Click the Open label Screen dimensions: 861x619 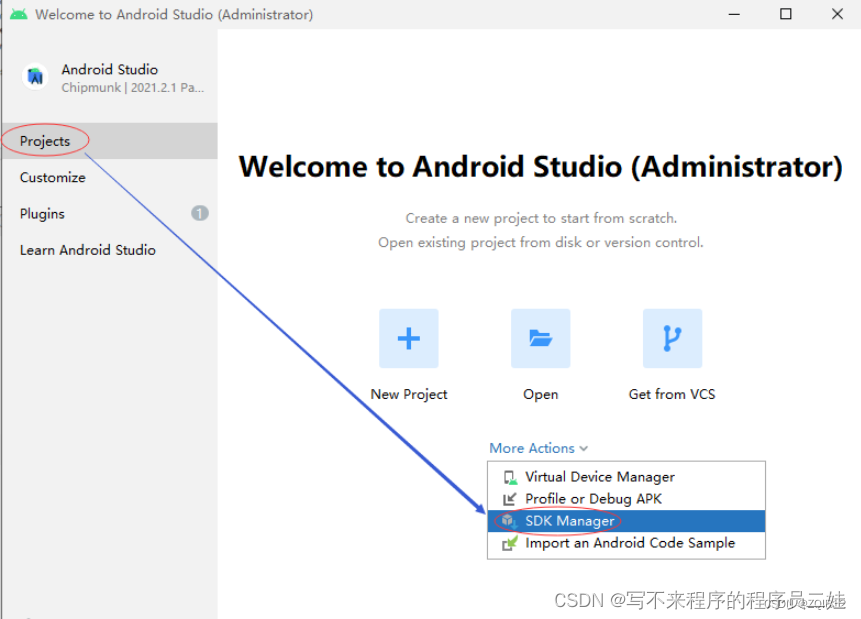click(540, 394)
